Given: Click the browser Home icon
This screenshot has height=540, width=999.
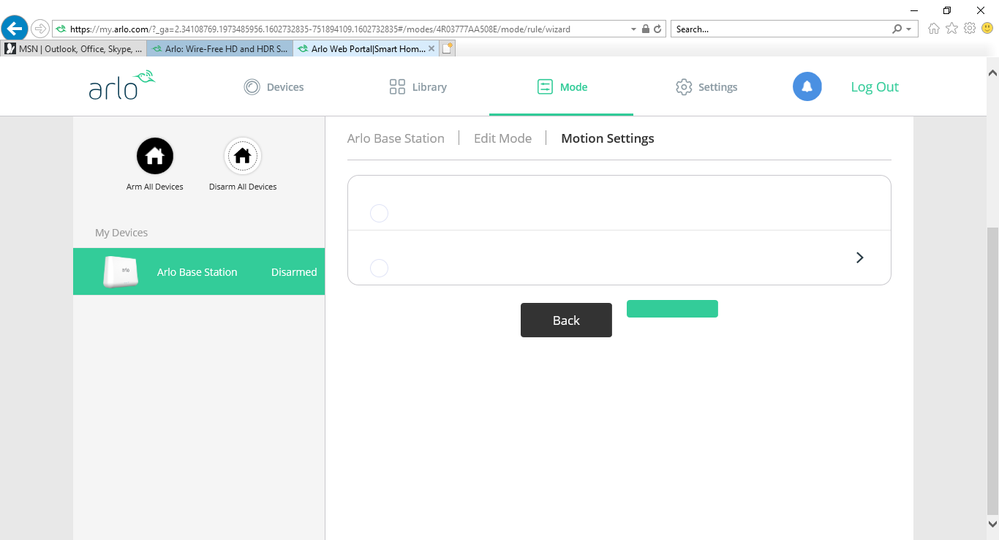Looking at the screenshot, I should point(933,29).
